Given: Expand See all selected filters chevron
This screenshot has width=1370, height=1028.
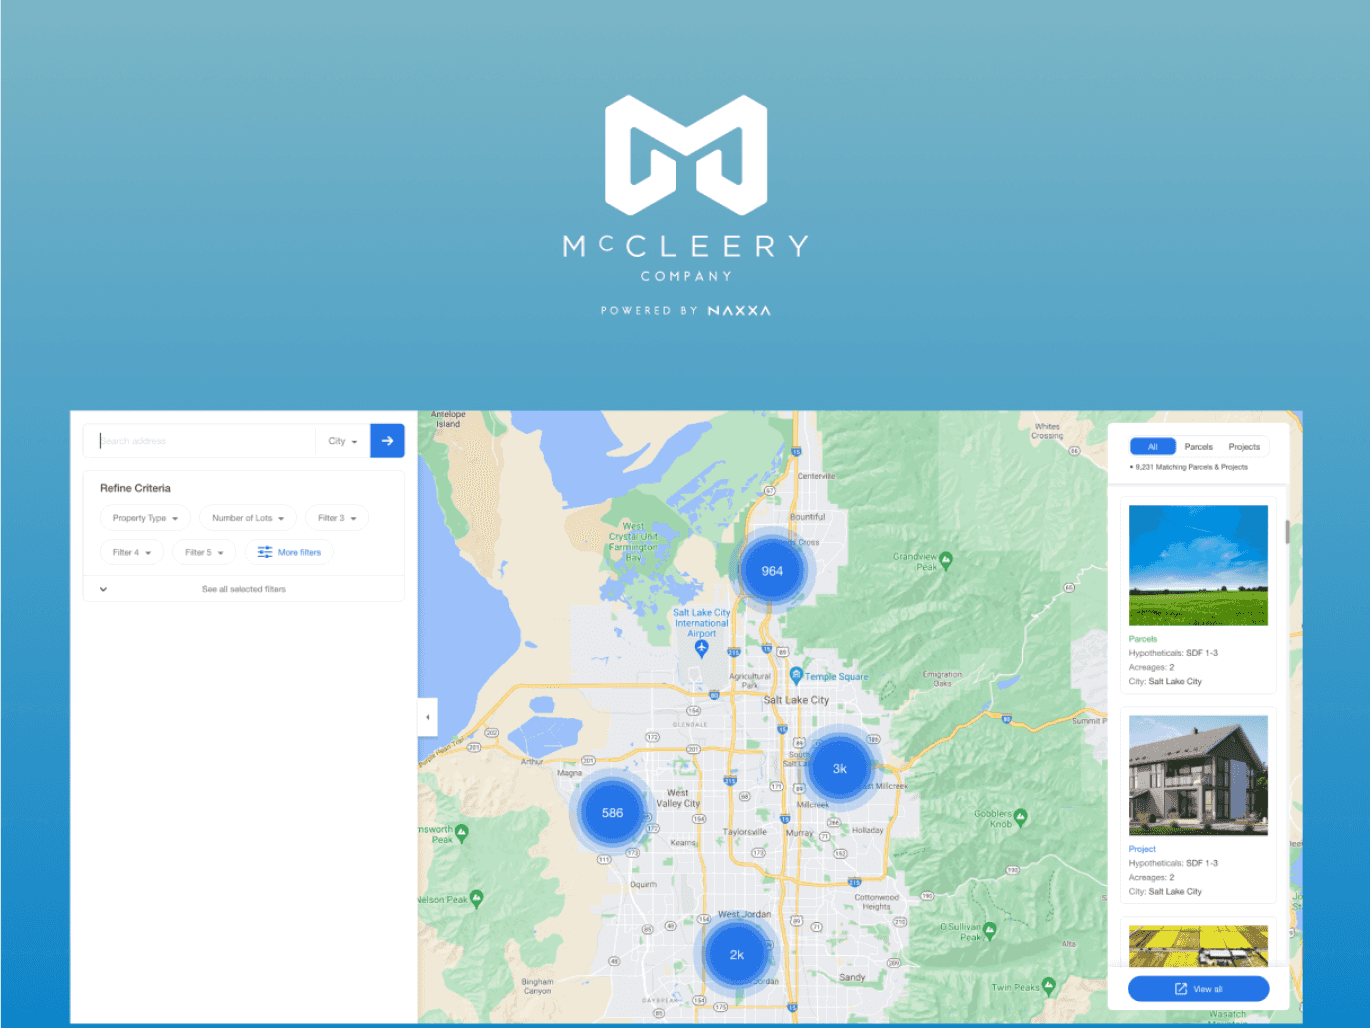Looking at the screenshot, I should (103, 589).
